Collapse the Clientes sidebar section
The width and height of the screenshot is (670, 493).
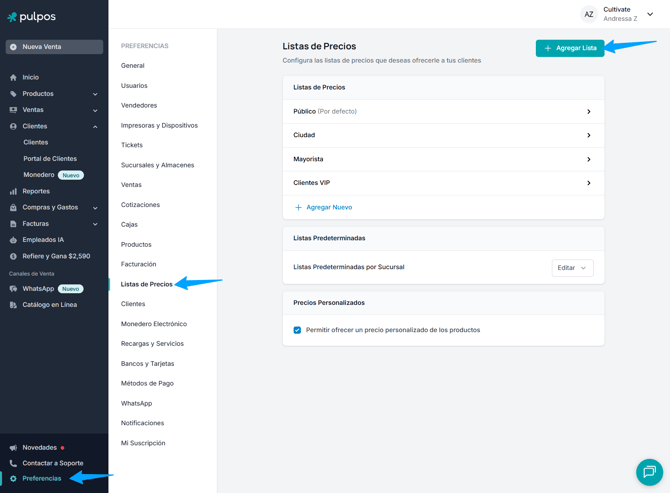(95, 126)
